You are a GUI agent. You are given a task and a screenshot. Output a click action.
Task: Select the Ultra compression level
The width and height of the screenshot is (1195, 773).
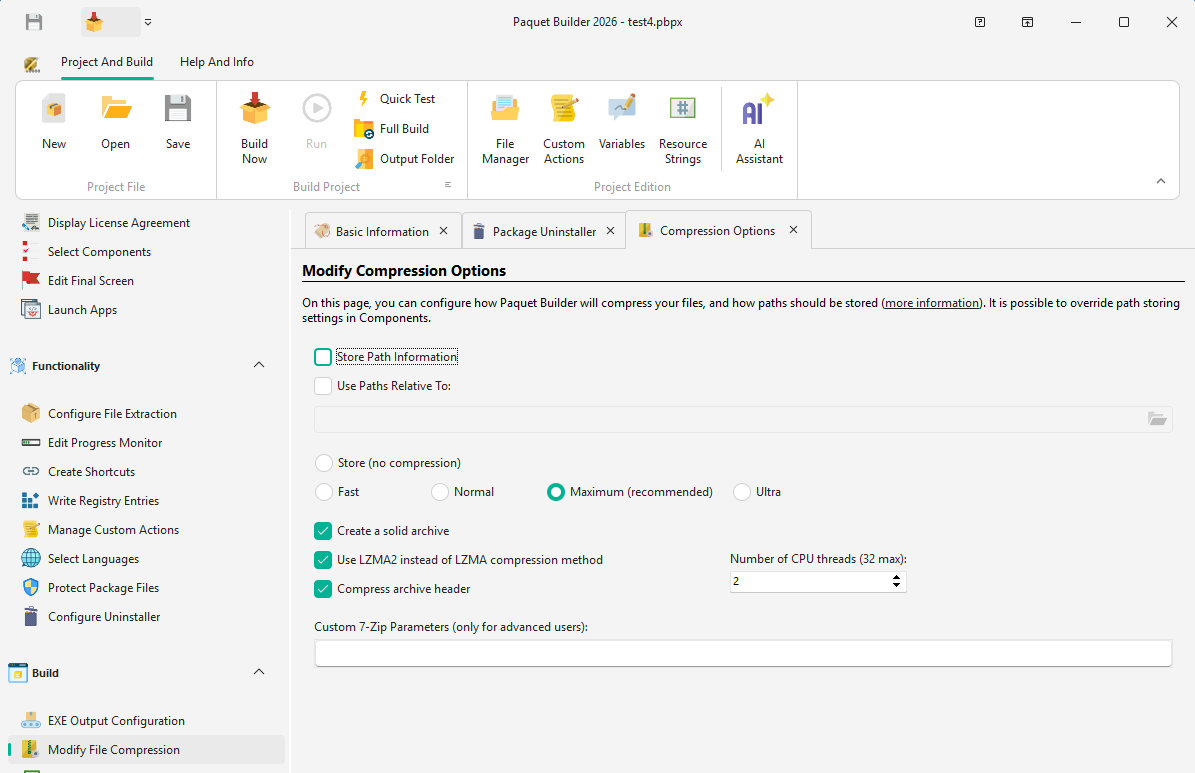pos(740,491)
